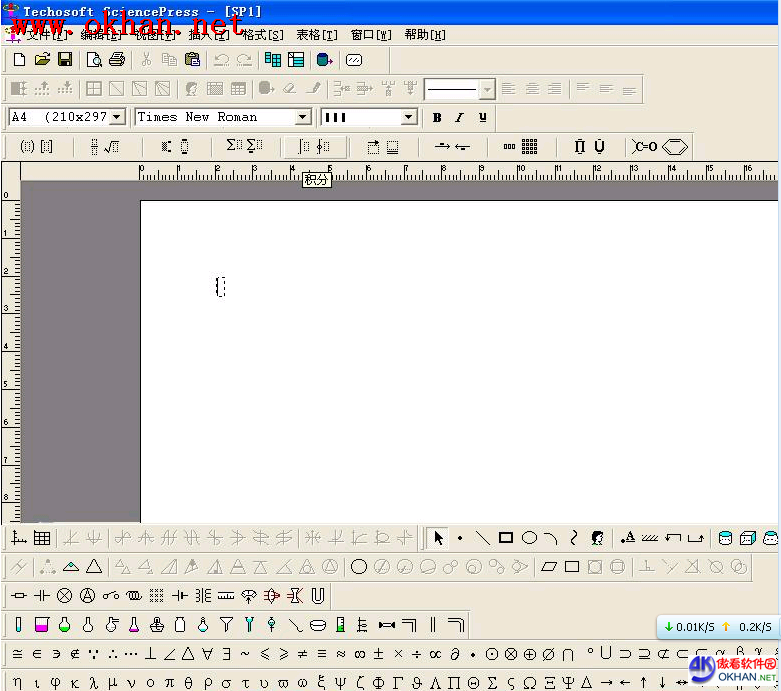781x691 pixels.
Task: Insert the funnel chemistry apparatus
Action: 226,624
